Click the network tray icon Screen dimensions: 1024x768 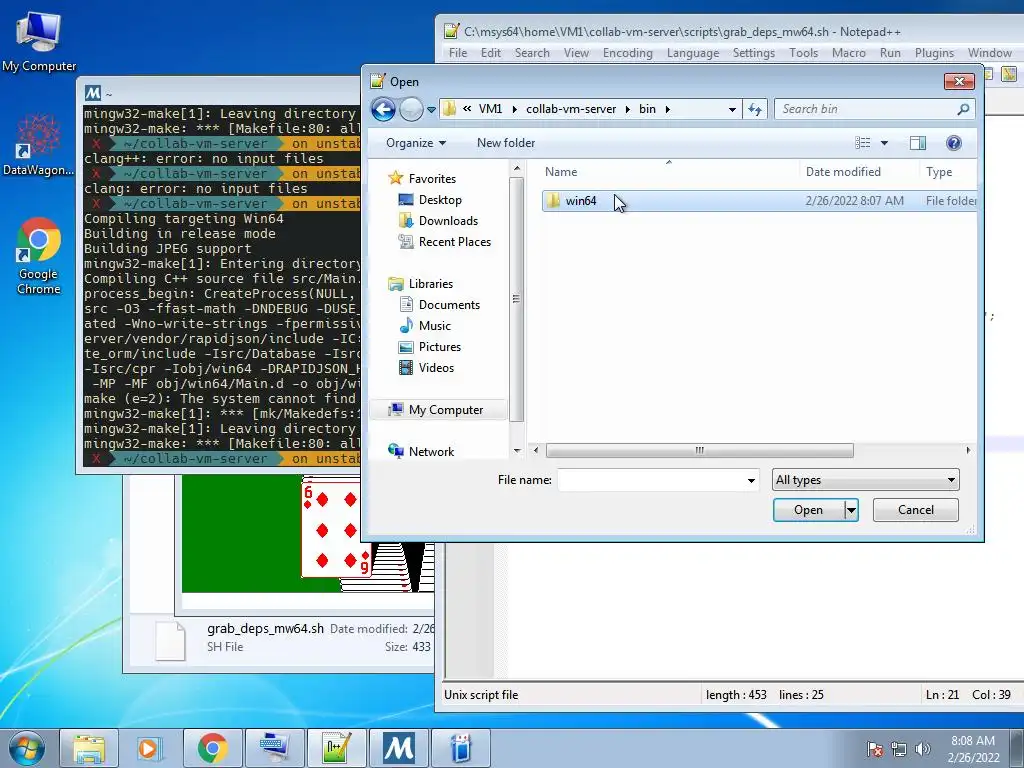coord(899,749)
